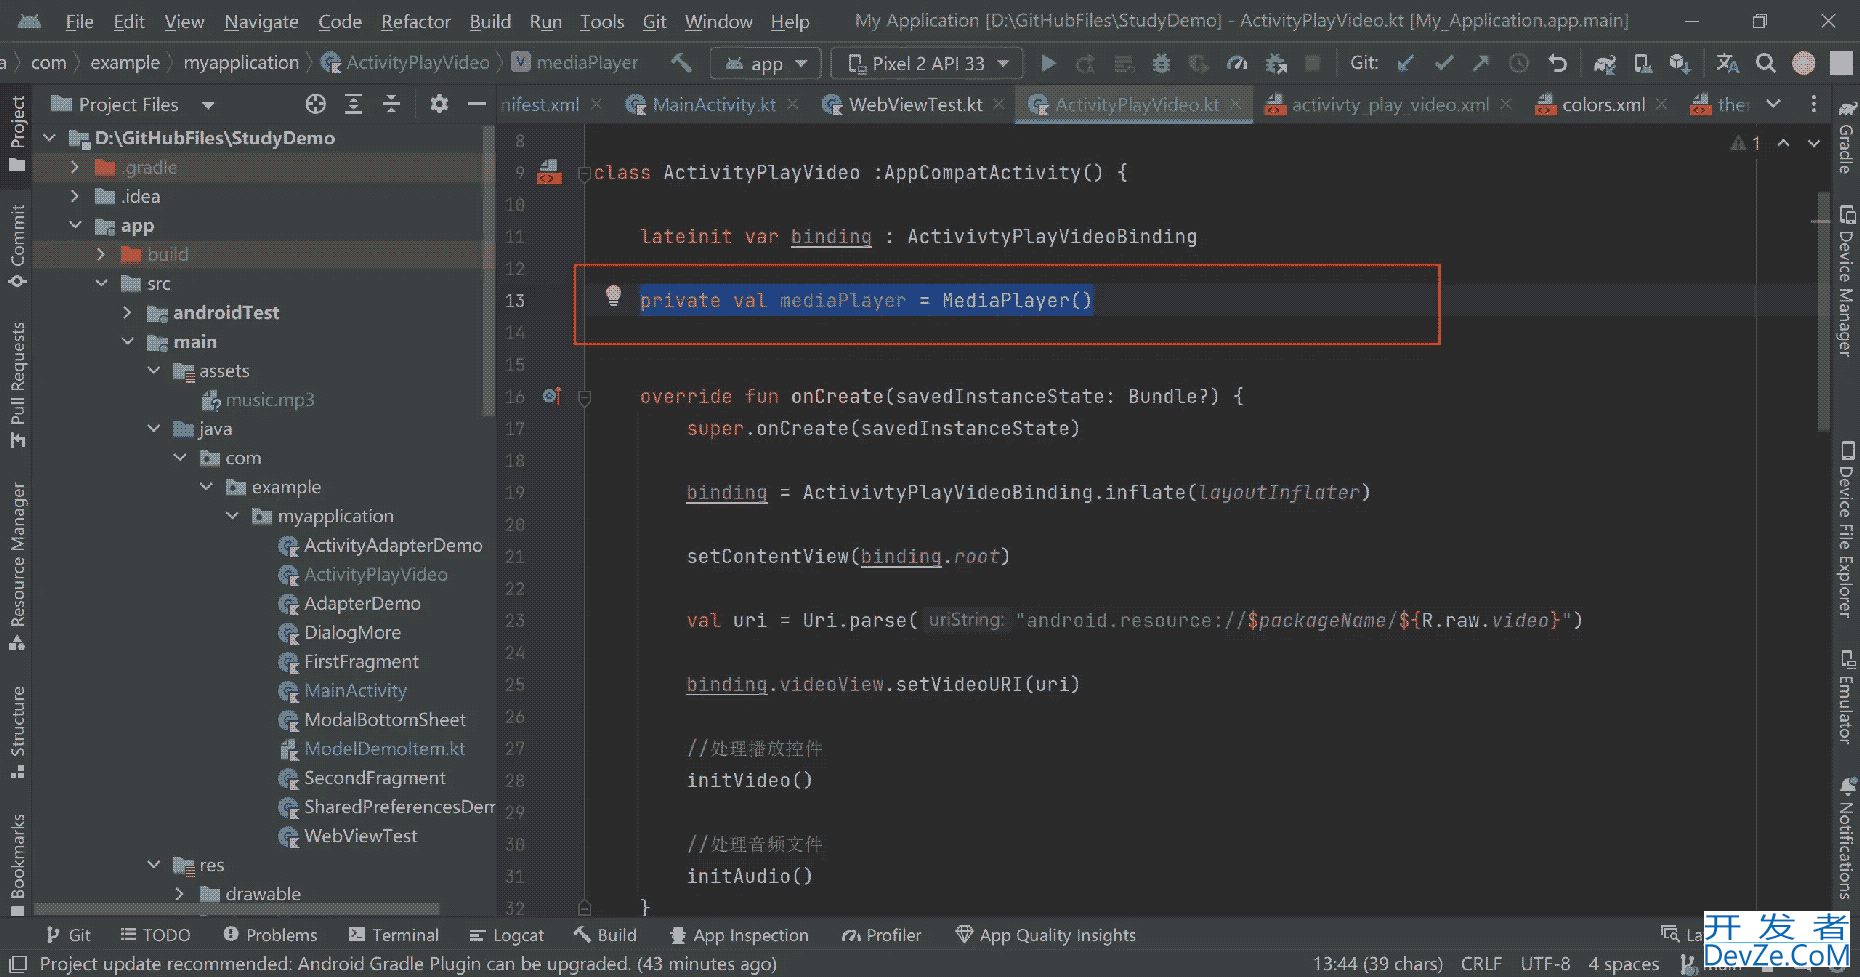This screenshot has height=977, width=1860.
Task: Click Git update project arrow icon
Action: pos(1405,63)
